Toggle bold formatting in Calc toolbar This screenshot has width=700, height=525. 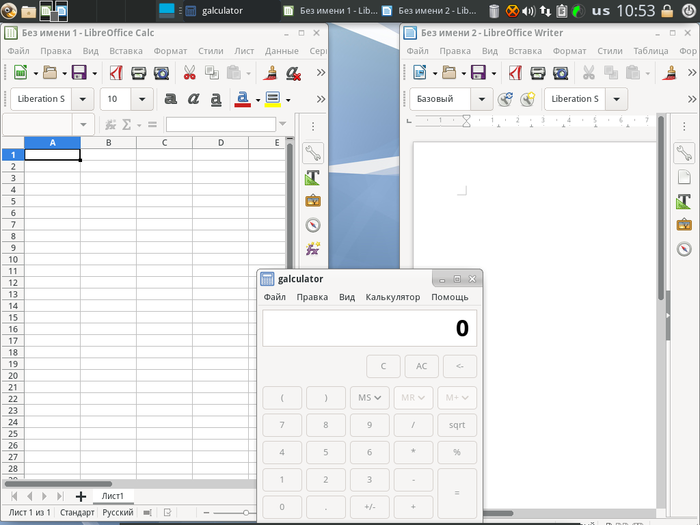pos(170,99)
